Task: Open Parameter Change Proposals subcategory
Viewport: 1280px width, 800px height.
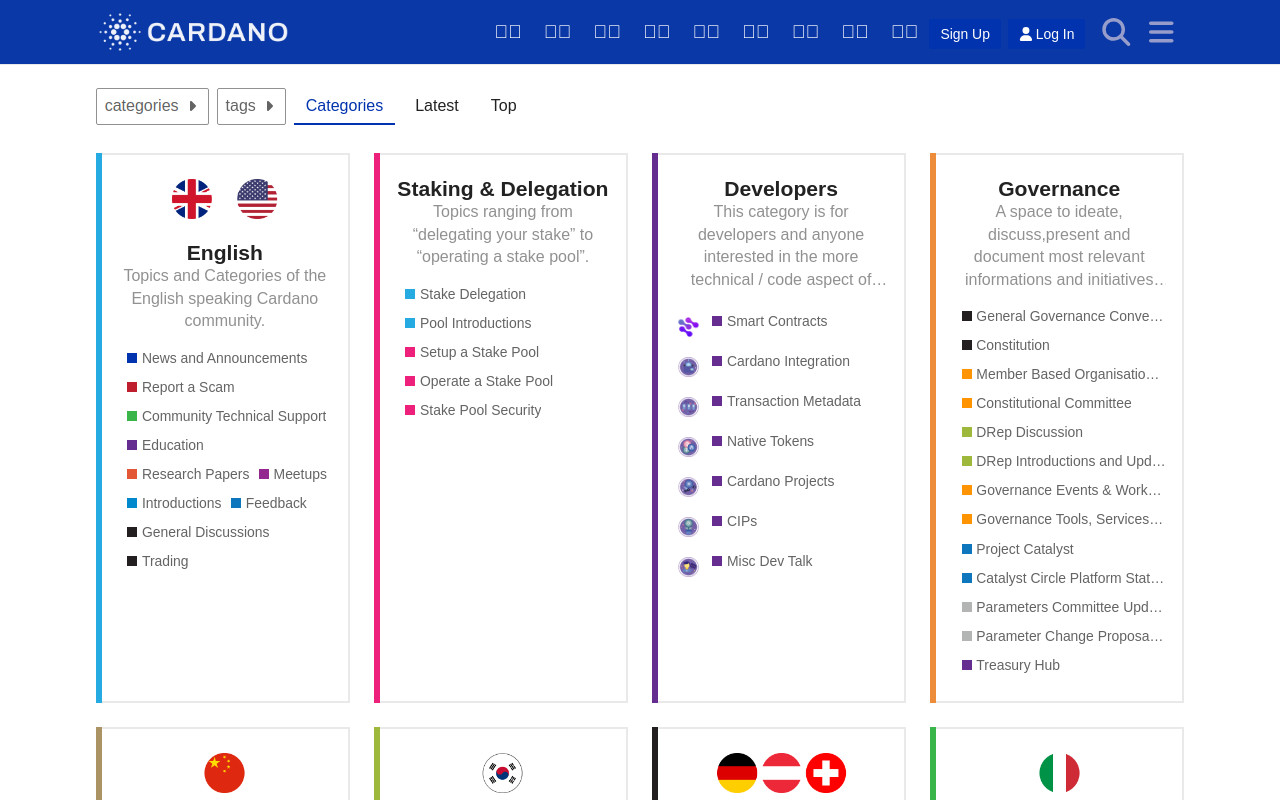Action: (x=1063, y=636)
